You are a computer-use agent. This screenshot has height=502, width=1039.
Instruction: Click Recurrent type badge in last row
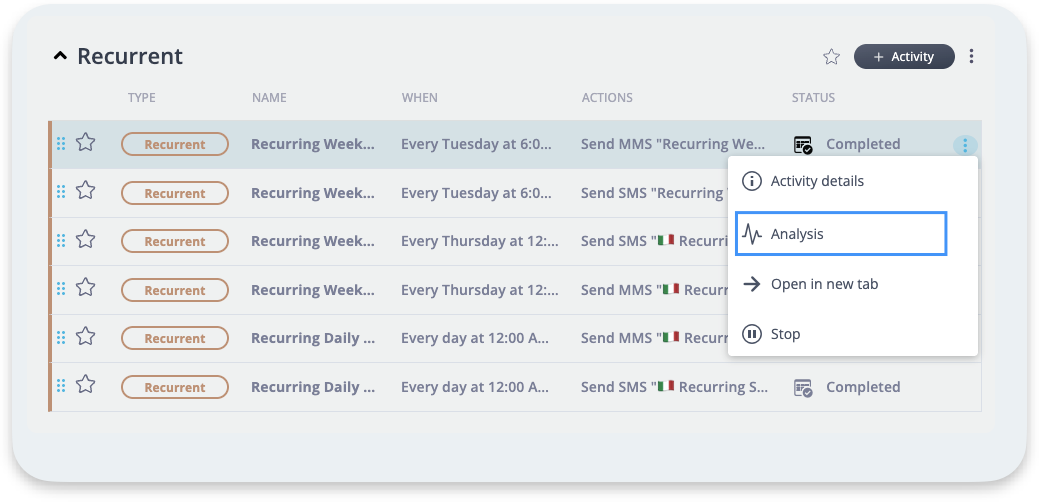click(175, 387)
